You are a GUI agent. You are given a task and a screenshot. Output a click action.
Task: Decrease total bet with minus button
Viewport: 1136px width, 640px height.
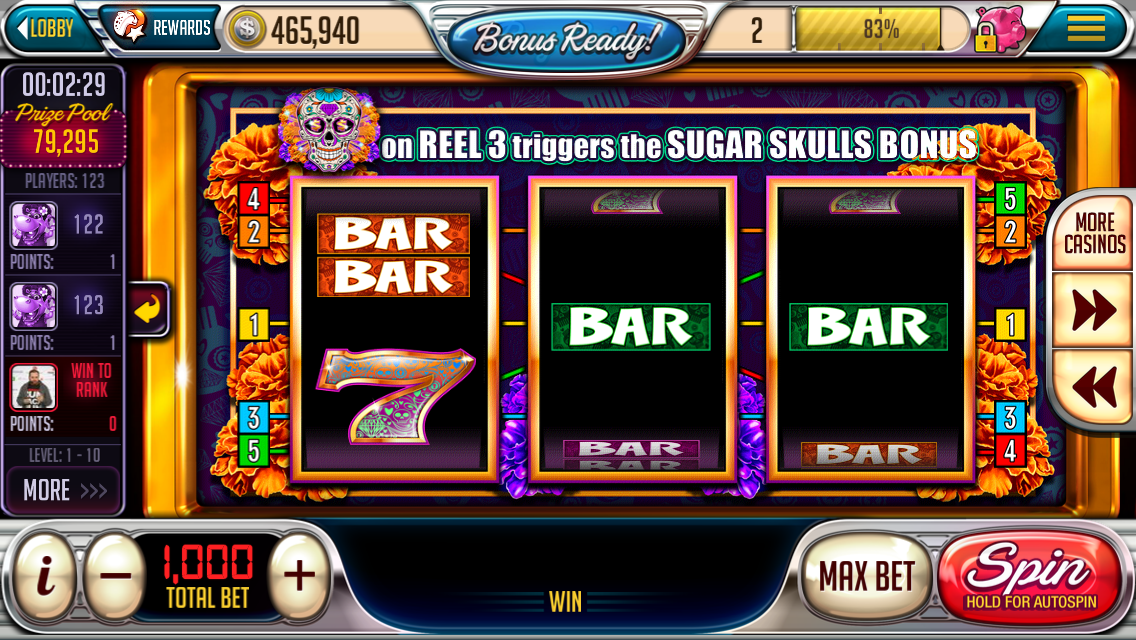click(x=116, y=576)
